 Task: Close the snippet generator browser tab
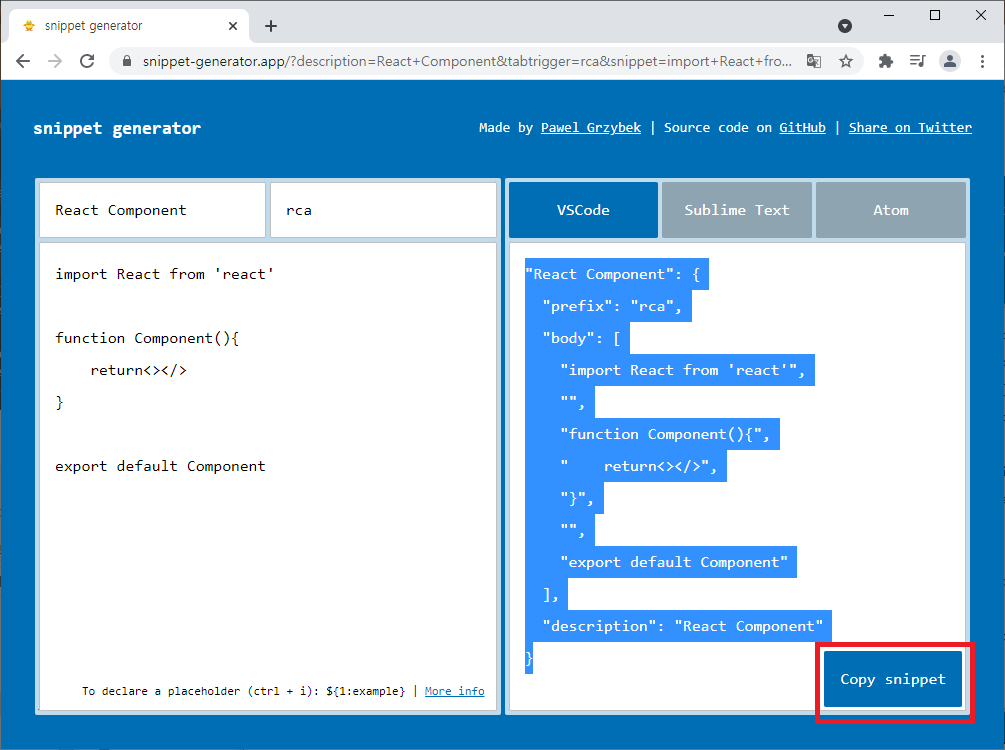click(233, 26)
